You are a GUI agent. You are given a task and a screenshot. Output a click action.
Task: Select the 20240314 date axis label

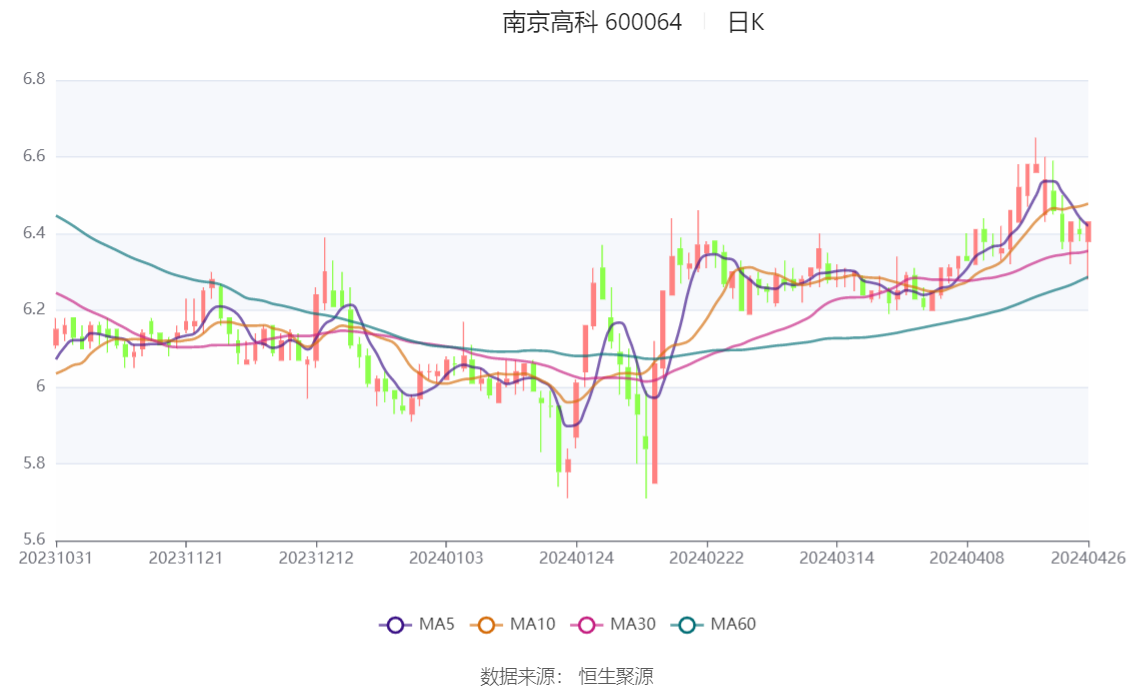tap(837, 558)
